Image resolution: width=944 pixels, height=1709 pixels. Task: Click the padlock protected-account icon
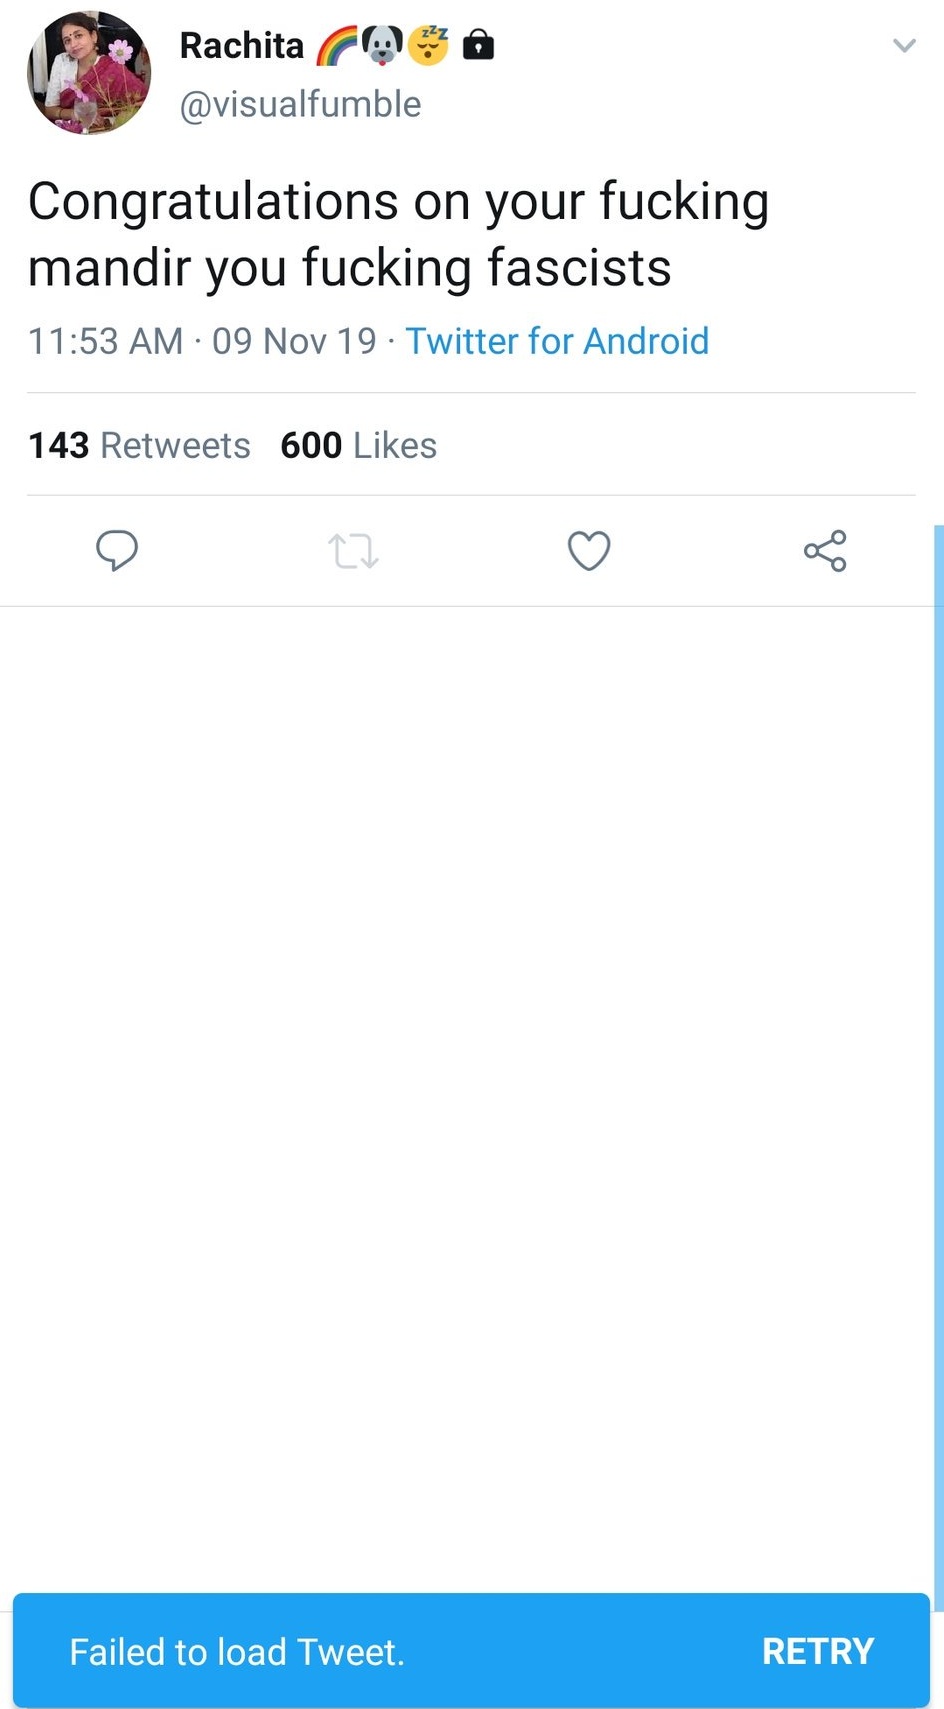479,45
